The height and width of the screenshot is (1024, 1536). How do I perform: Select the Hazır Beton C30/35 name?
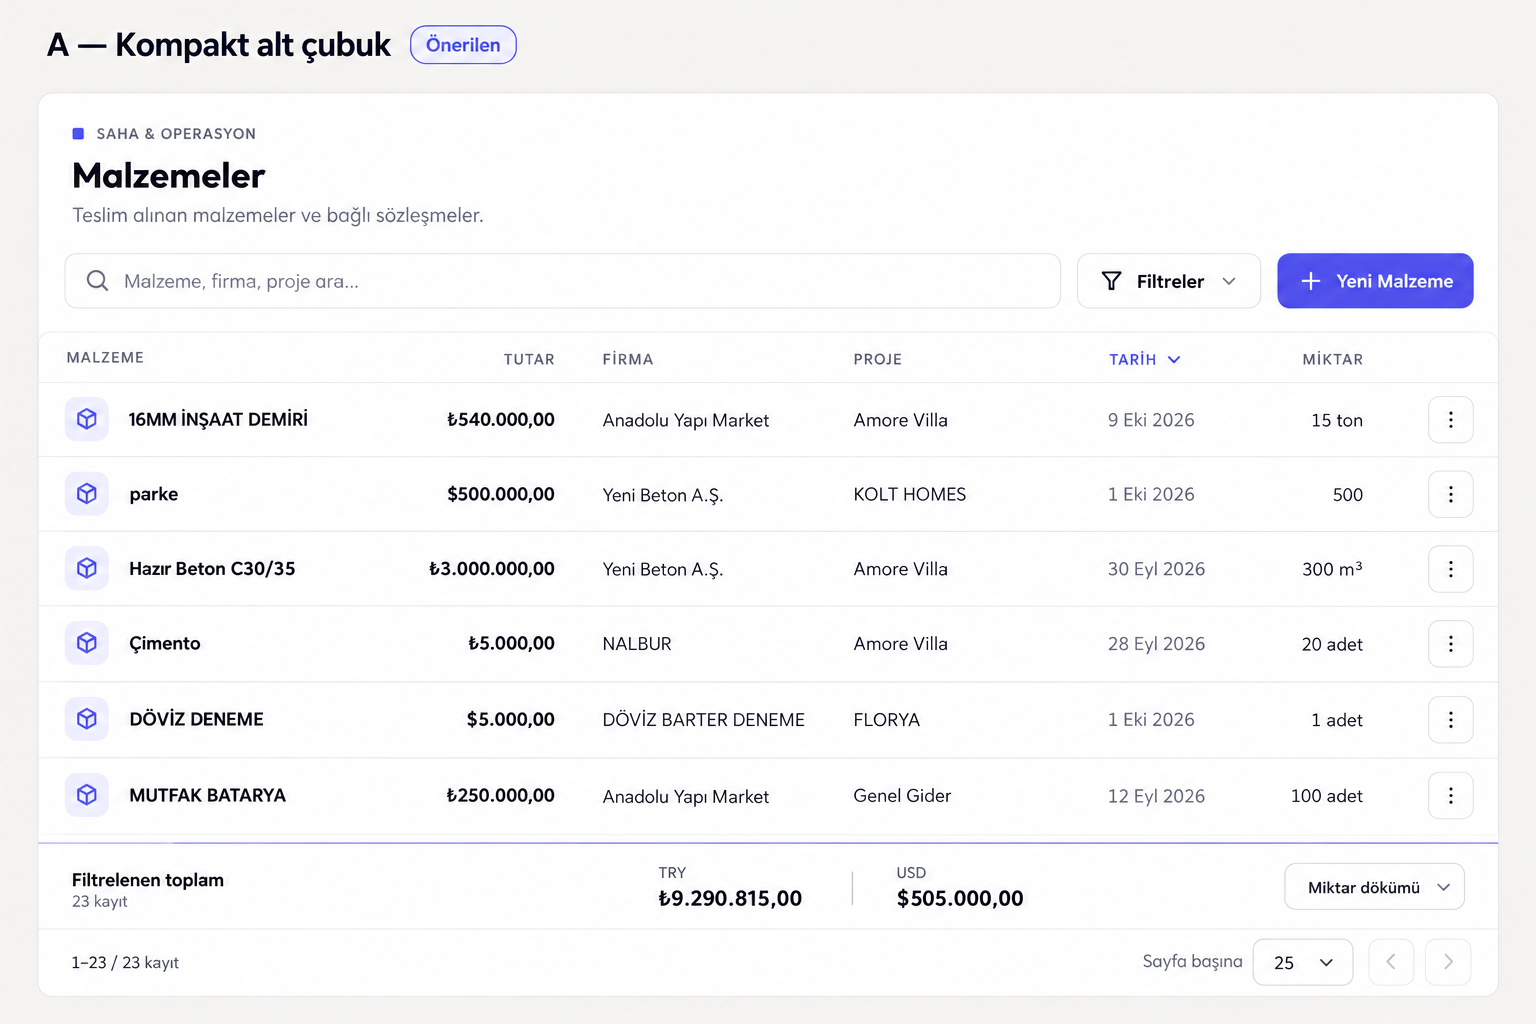coord(212,568)
